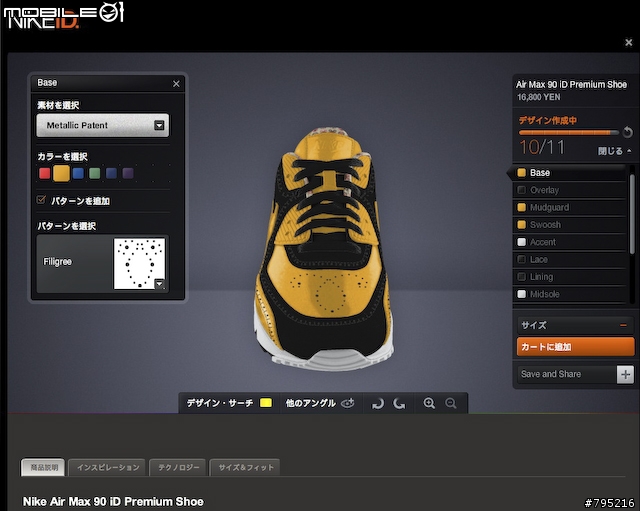Zoom out of the shoe
Screen dimensions: 640x511
pyautogui.click(x=451, y=403)
